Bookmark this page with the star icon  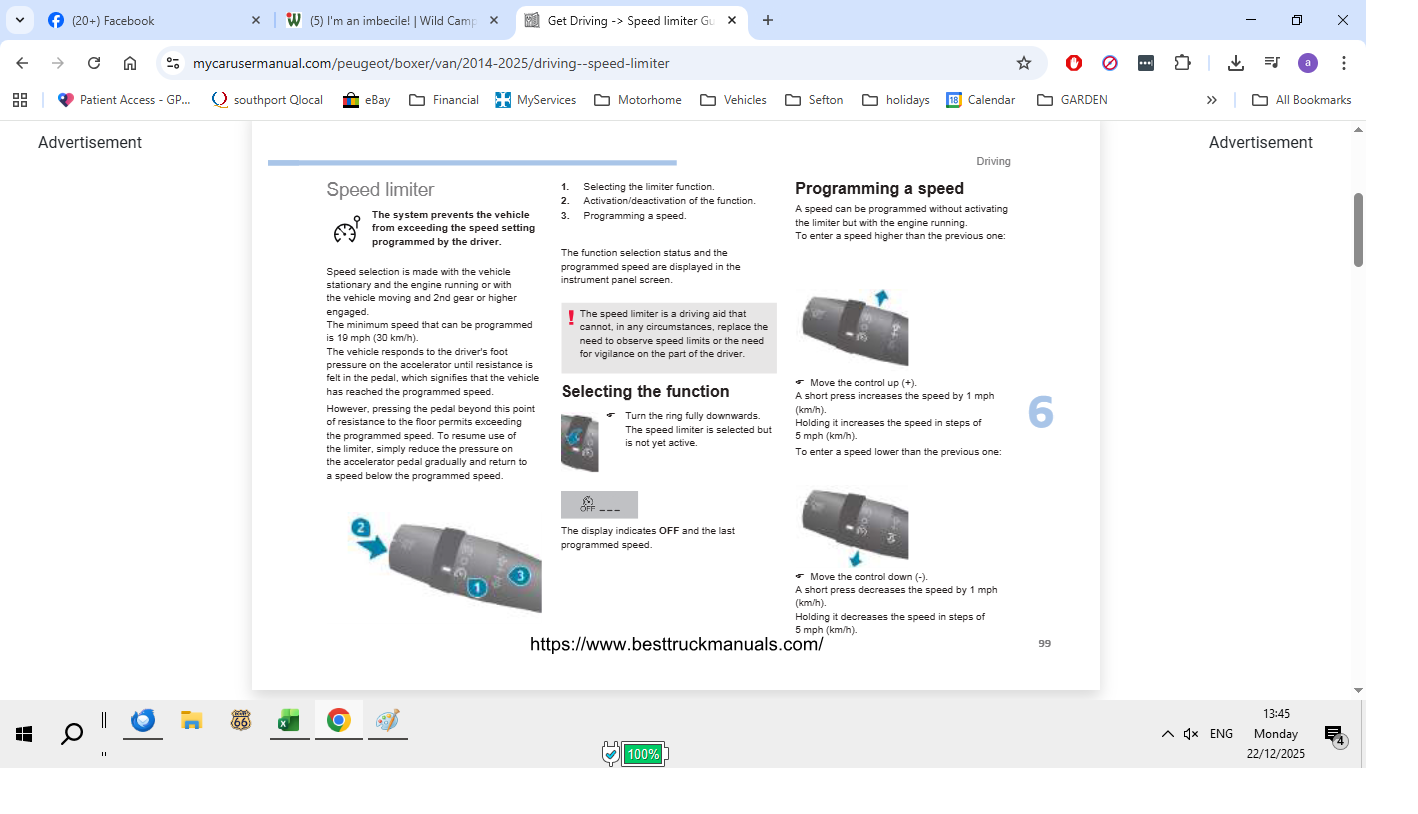pyautogui.click(x=1023, y=63)
